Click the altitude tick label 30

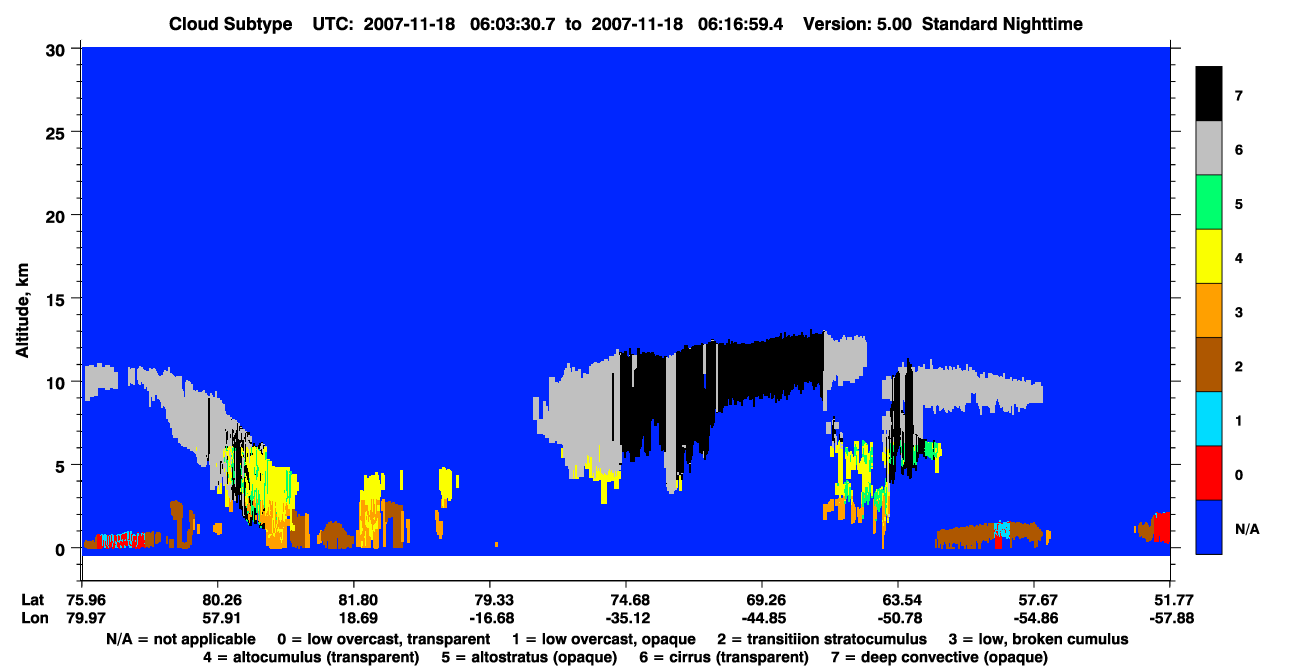point(57,48)
